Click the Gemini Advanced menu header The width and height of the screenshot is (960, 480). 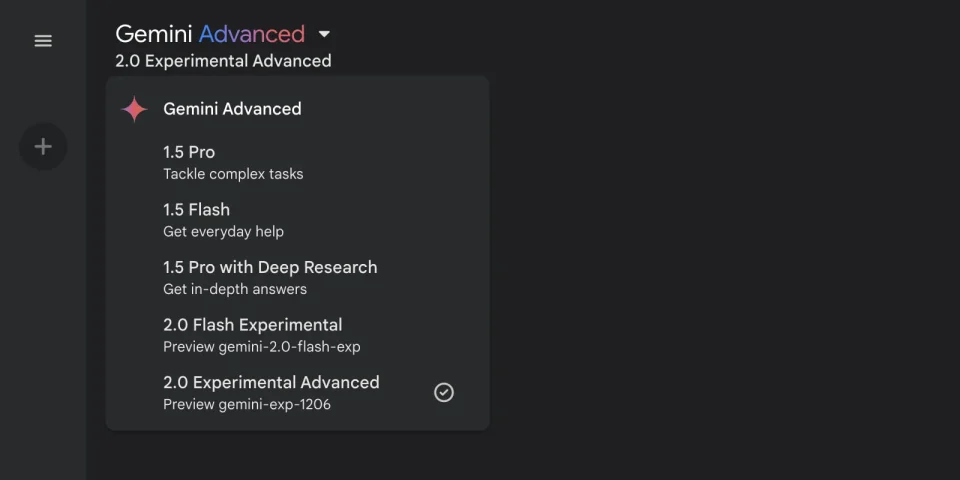pyautogui.click(x=232, y=109)
